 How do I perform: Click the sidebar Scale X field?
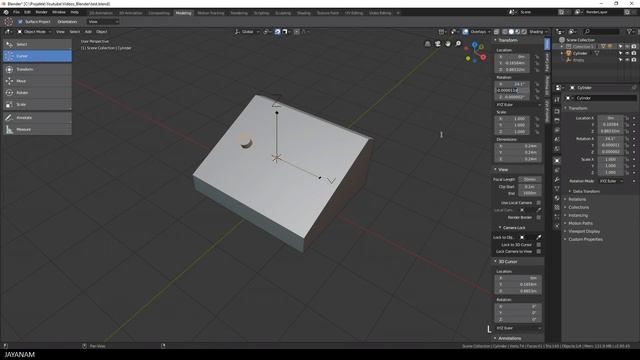(x=512, y=119)
